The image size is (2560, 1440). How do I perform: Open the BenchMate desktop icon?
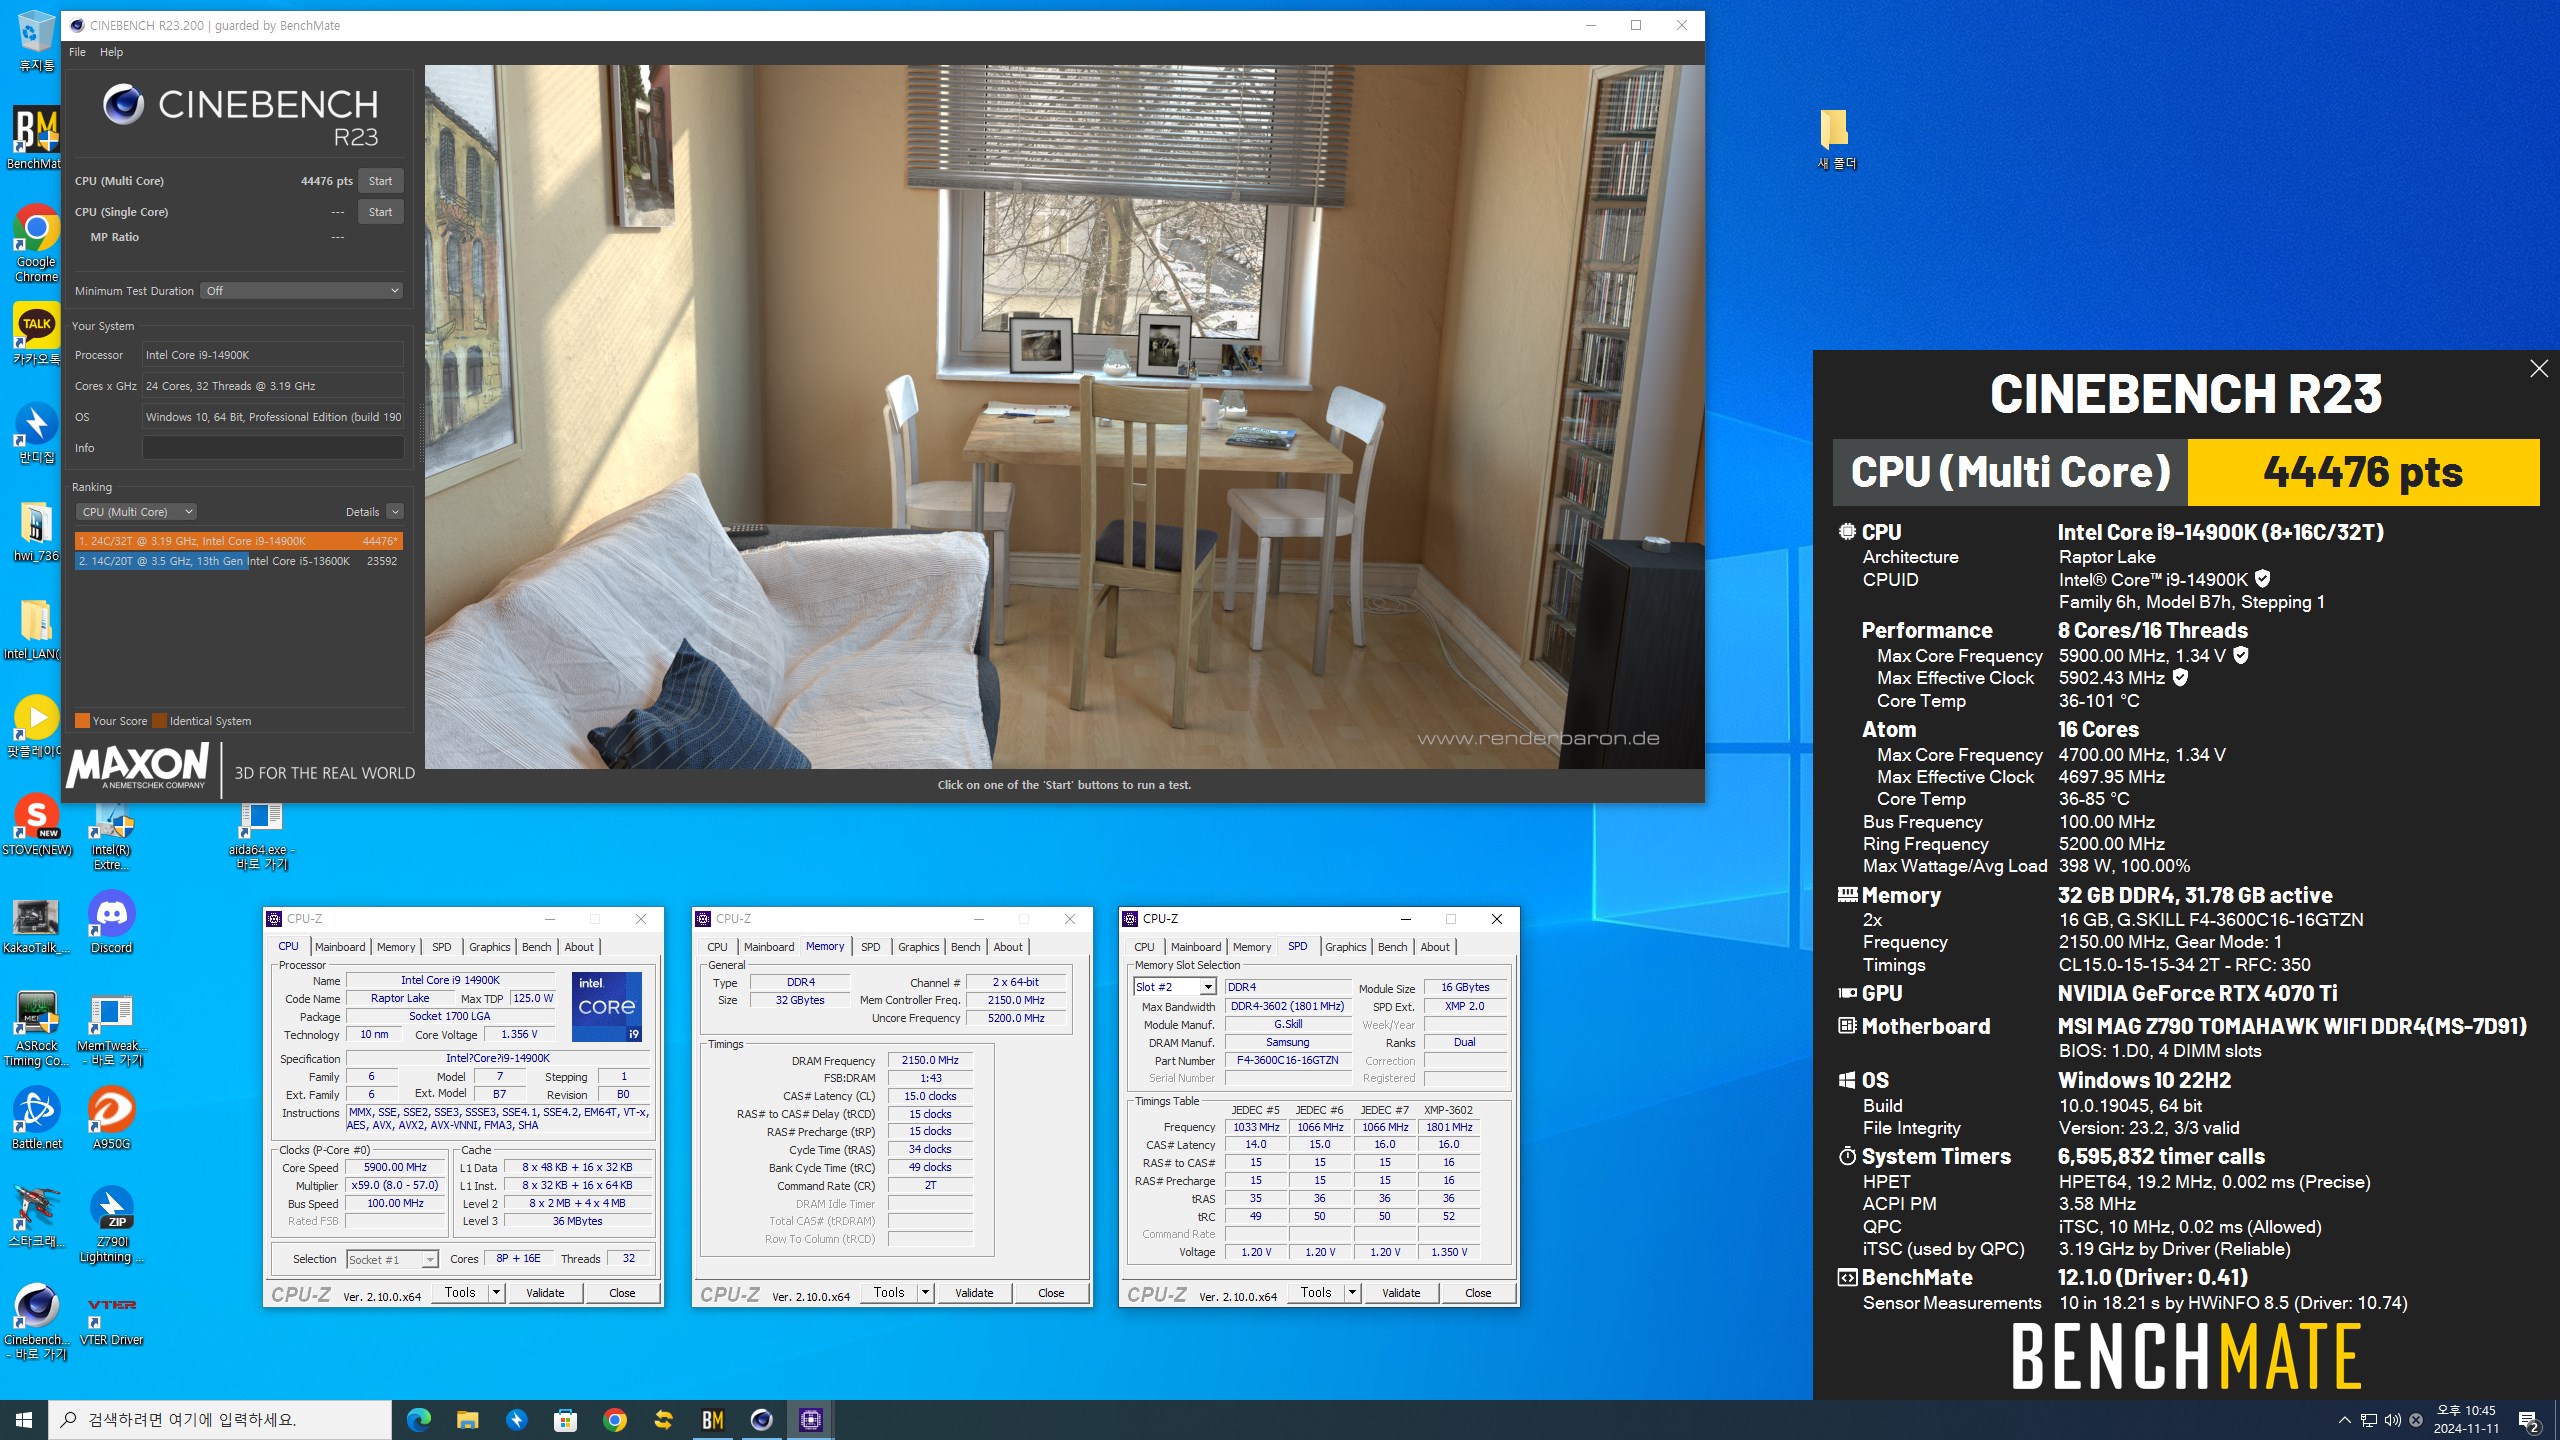pyautogui.click(x=36, y=138)
